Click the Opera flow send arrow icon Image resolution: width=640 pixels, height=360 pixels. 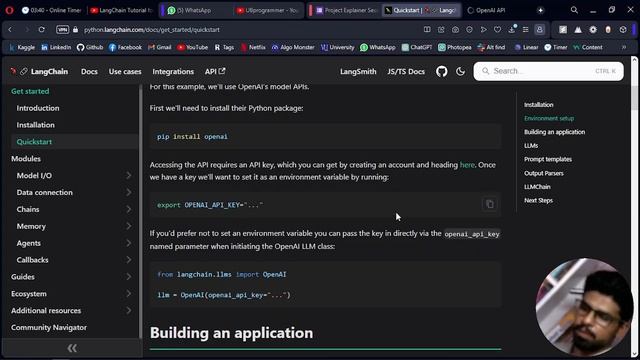(x=483, y=29)
